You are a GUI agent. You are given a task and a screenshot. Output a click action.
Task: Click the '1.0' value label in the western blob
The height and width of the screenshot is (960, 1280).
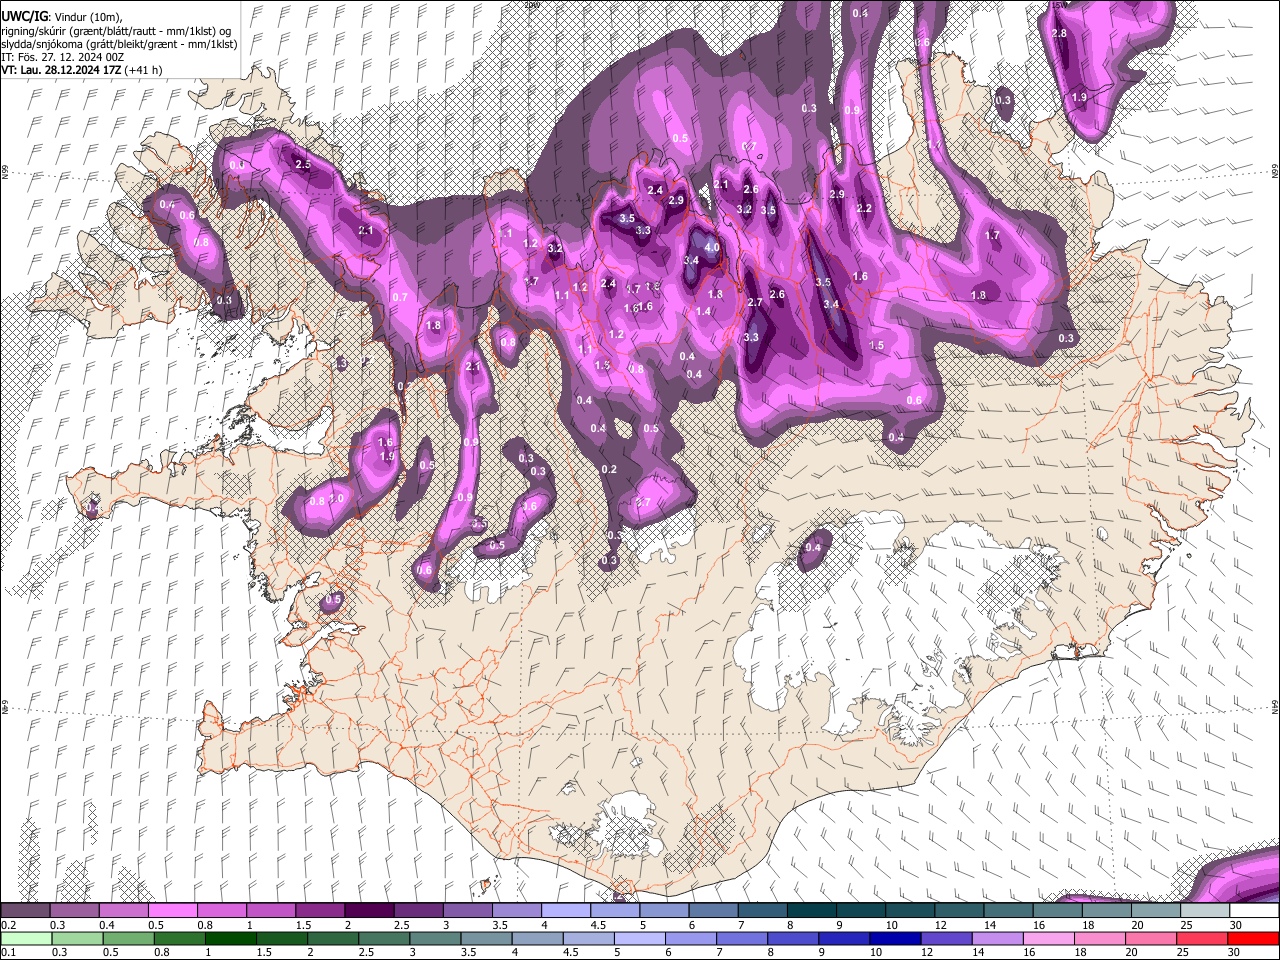pos(337,498)
